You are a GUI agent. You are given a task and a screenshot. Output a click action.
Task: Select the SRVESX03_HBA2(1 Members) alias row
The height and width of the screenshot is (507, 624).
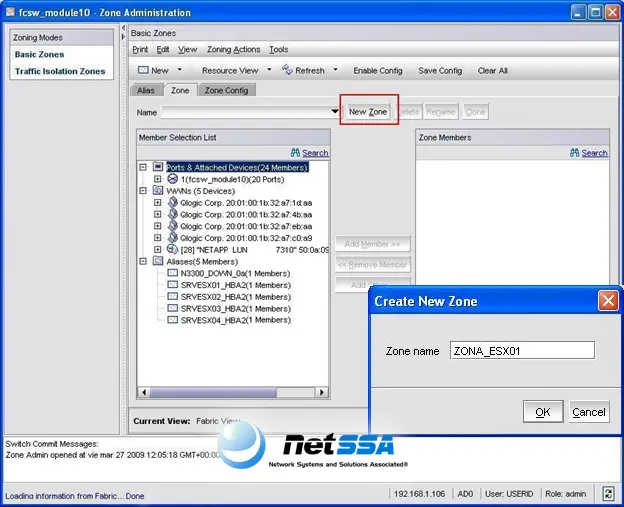tap(236, 308)
